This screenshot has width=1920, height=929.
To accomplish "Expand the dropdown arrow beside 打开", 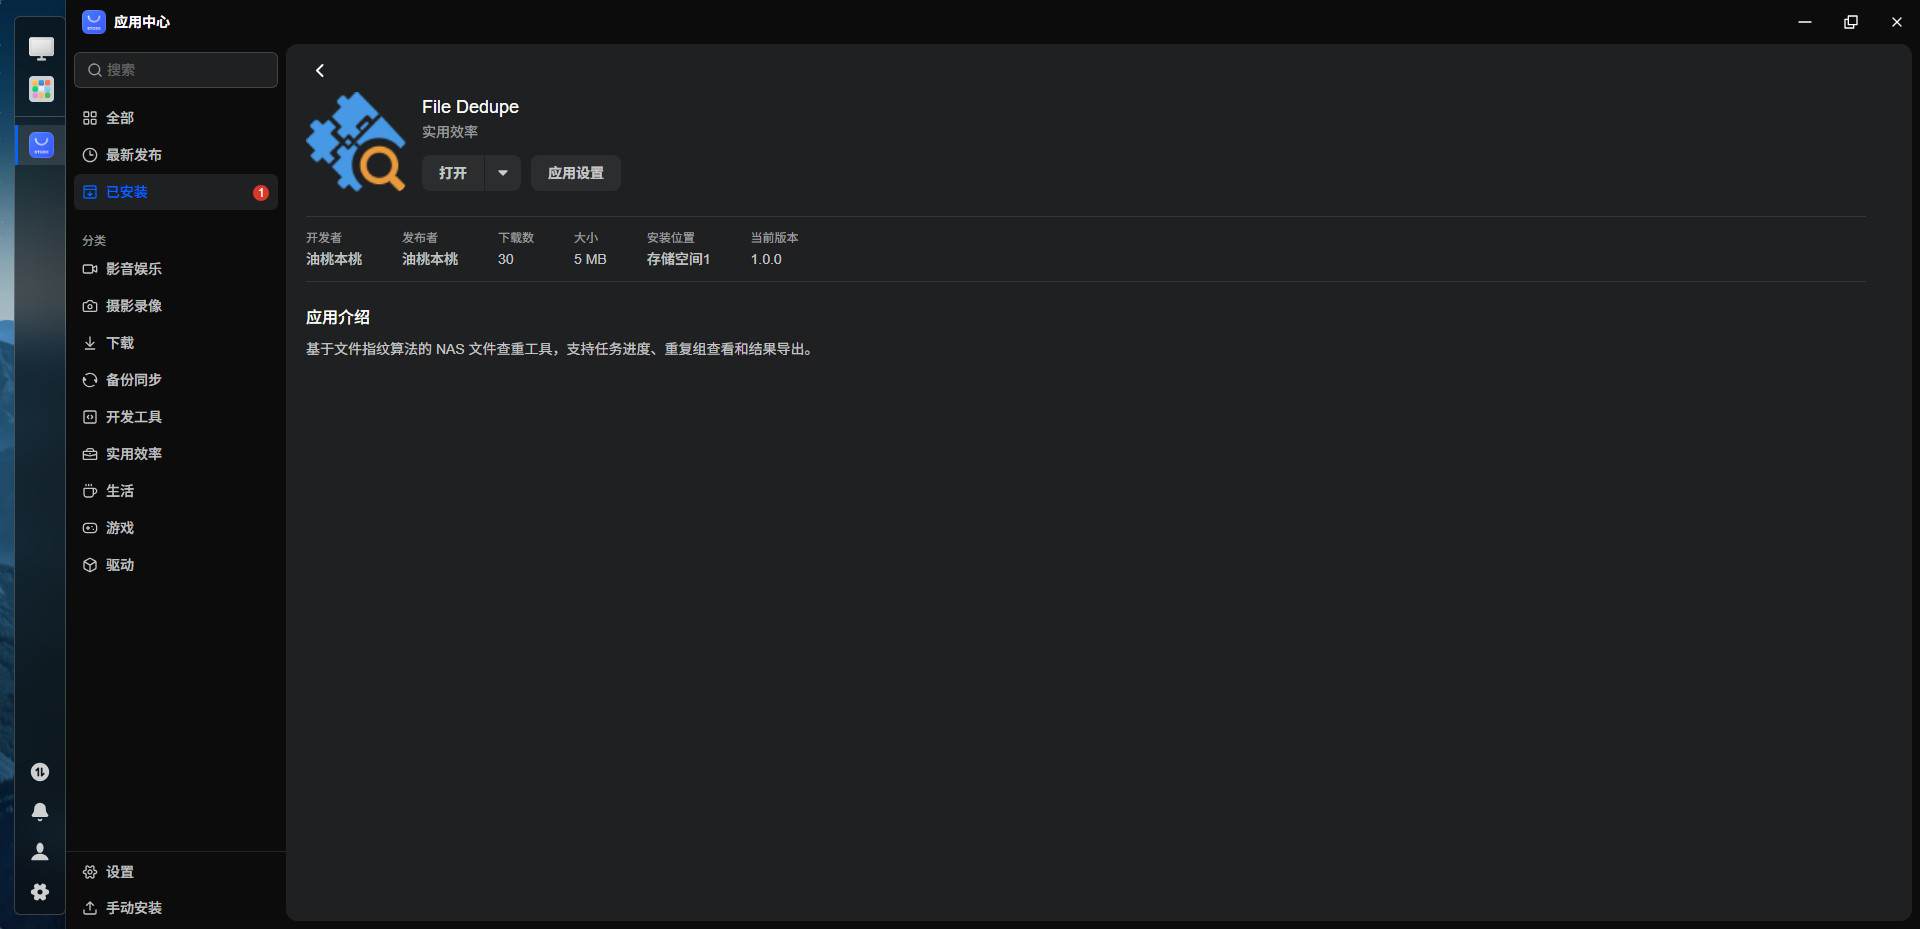I will click(503, 173).
